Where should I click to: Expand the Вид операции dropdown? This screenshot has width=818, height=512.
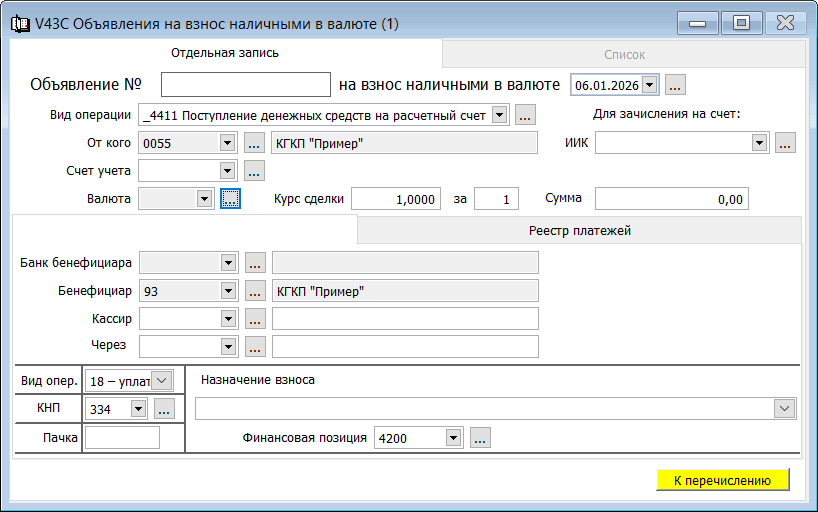click(500, 115)
